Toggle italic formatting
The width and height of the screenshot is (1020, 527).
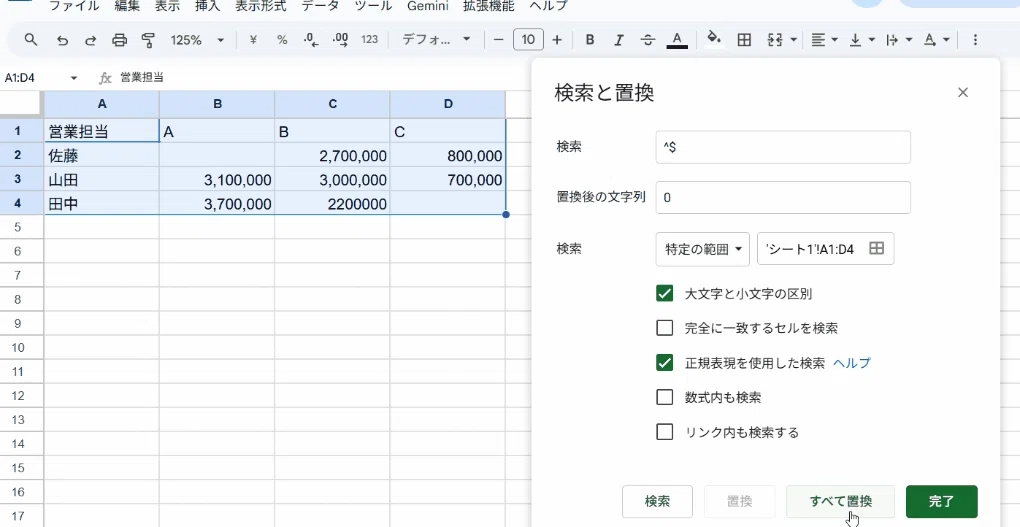(x=619, y=40)
